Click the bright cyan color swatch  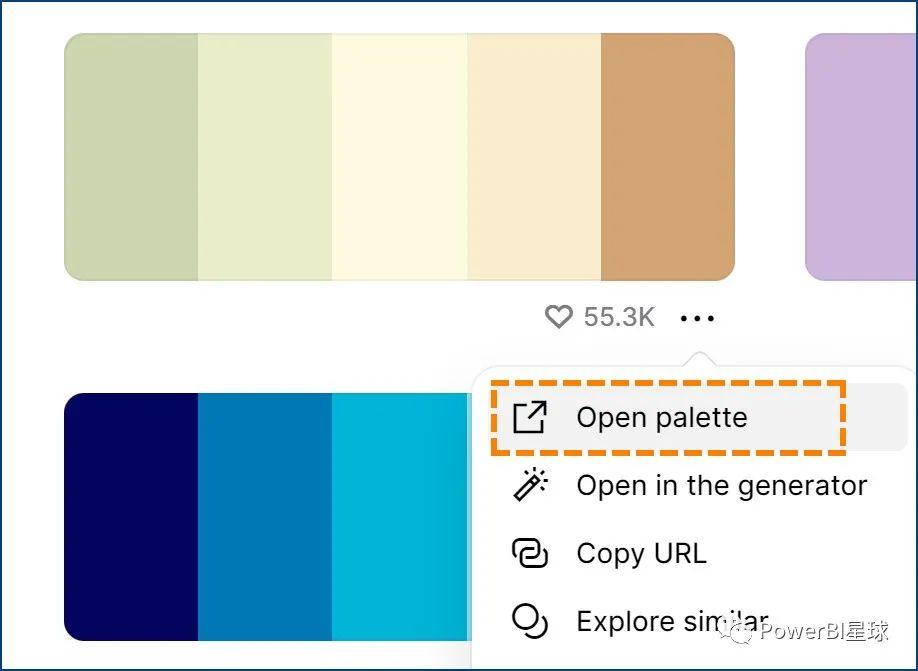point(399,516)
